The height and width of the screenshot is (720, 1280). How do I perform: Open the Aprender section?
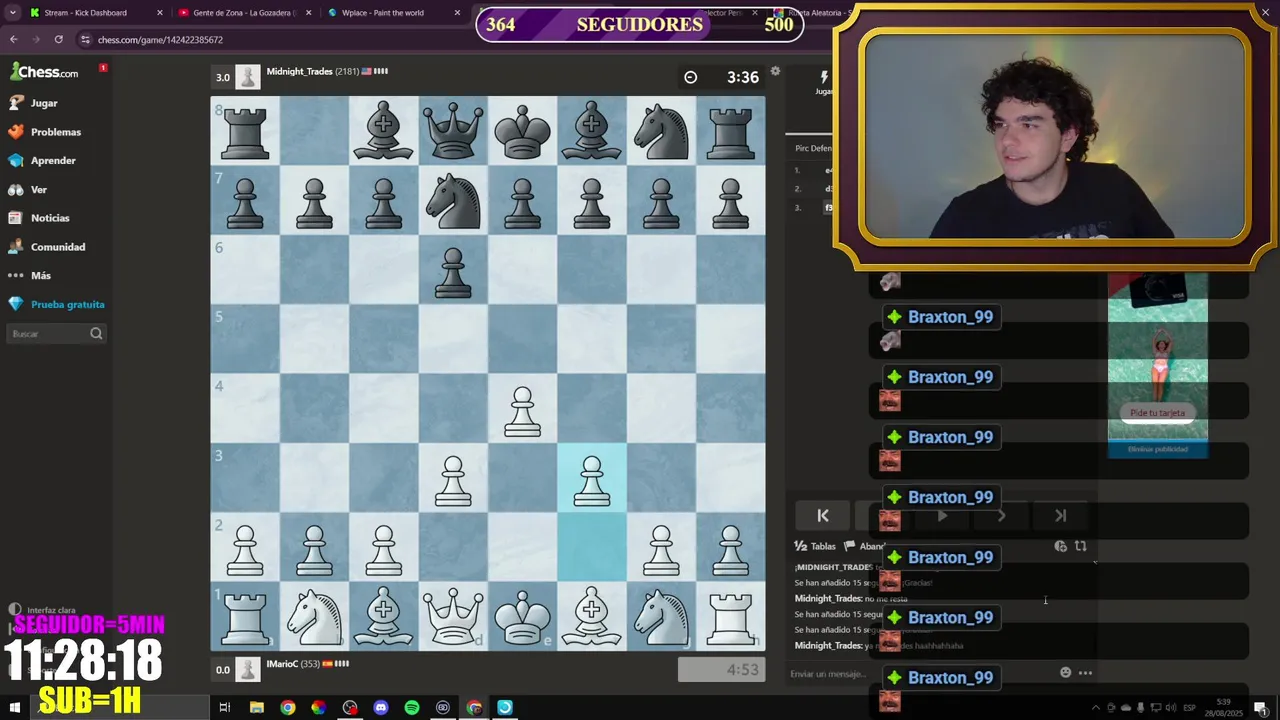pos(53,160)
